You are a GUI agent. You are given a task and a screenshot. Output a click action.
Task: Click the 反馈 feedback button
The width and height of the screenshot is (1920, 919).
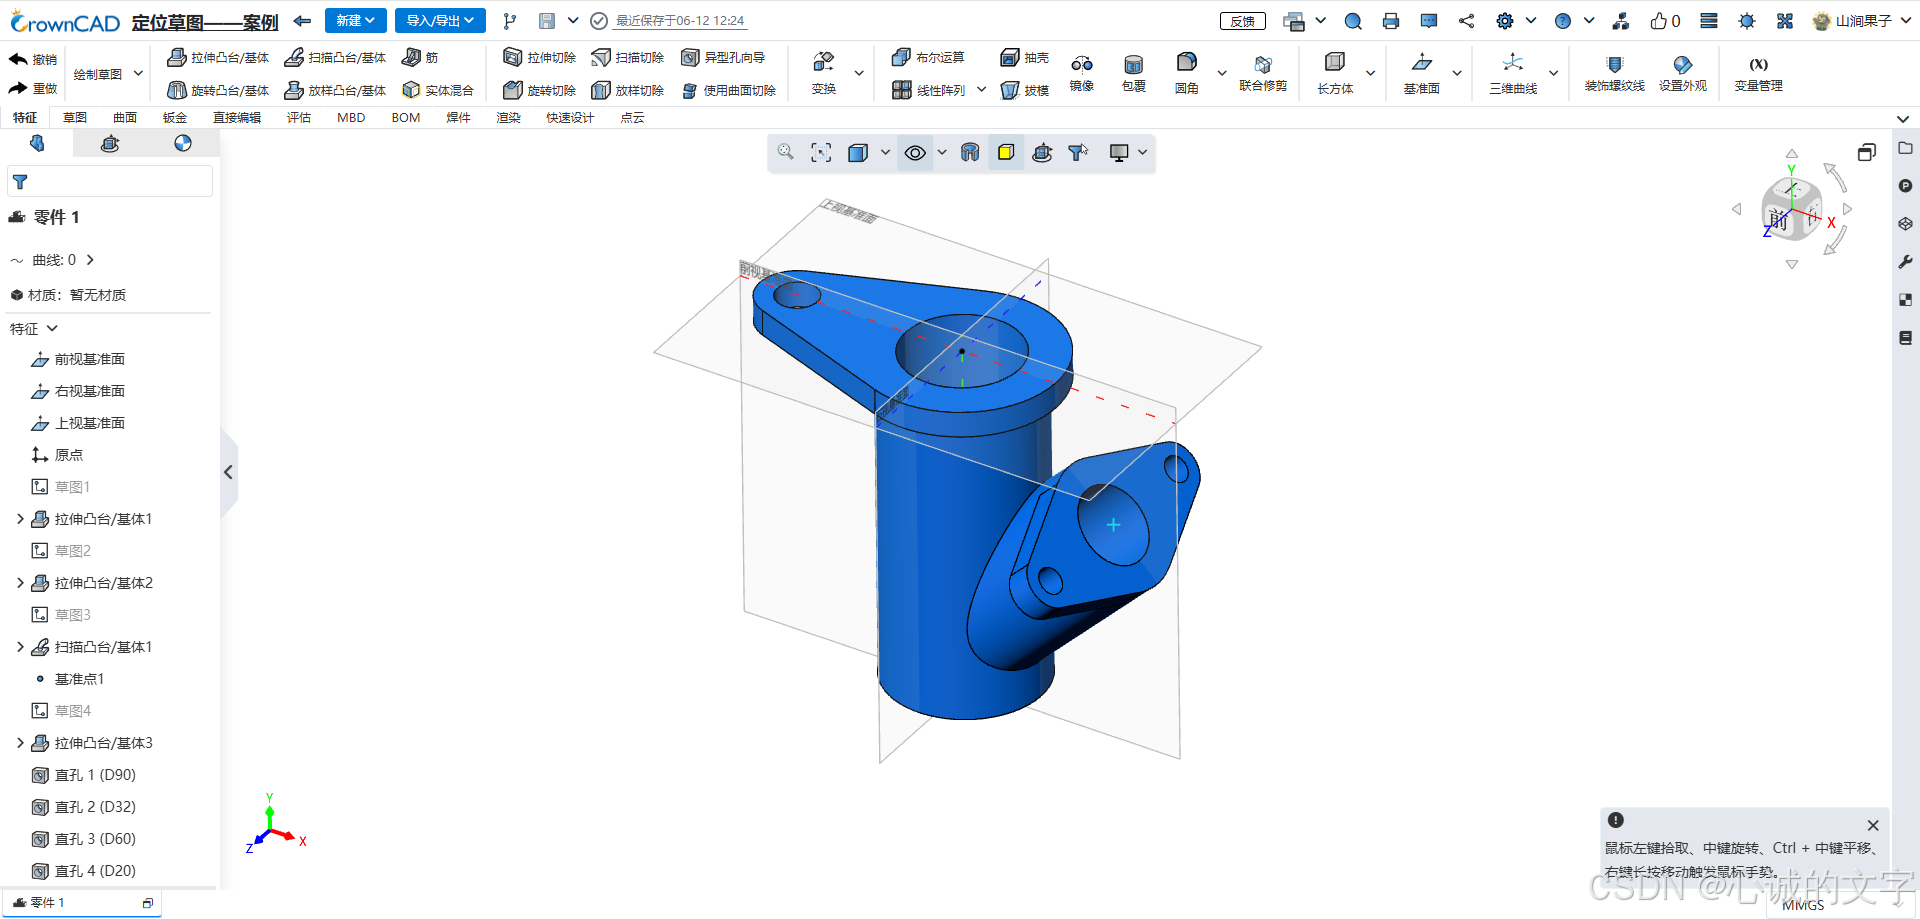click(1242, 20)
